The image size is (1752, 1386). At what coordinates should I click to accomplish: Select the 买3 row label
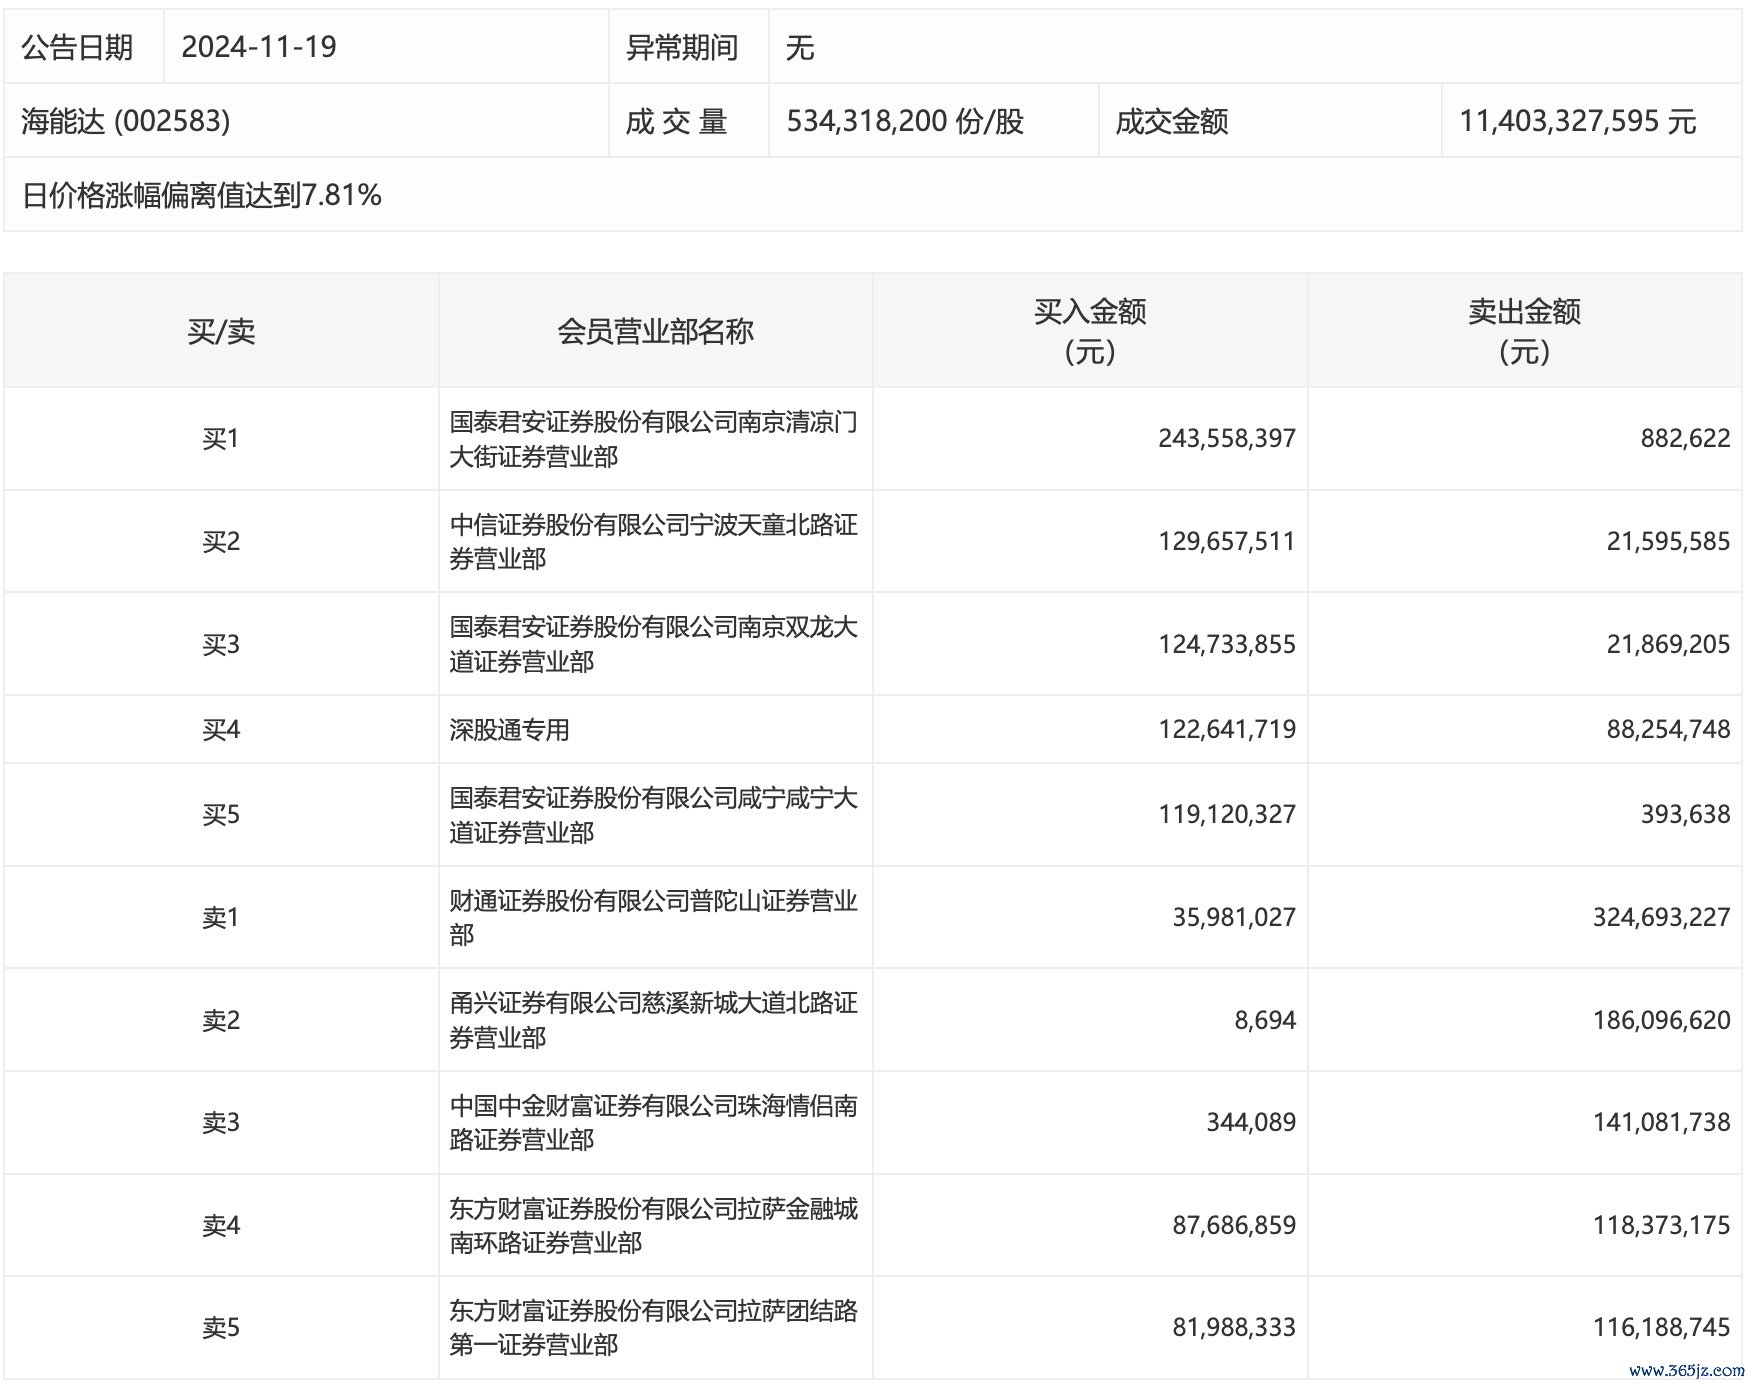click(221, 645)
